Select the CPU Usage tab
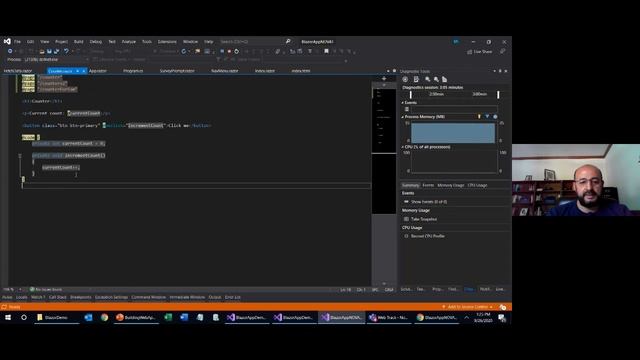The image size is (640, 360). coord(477,185)
